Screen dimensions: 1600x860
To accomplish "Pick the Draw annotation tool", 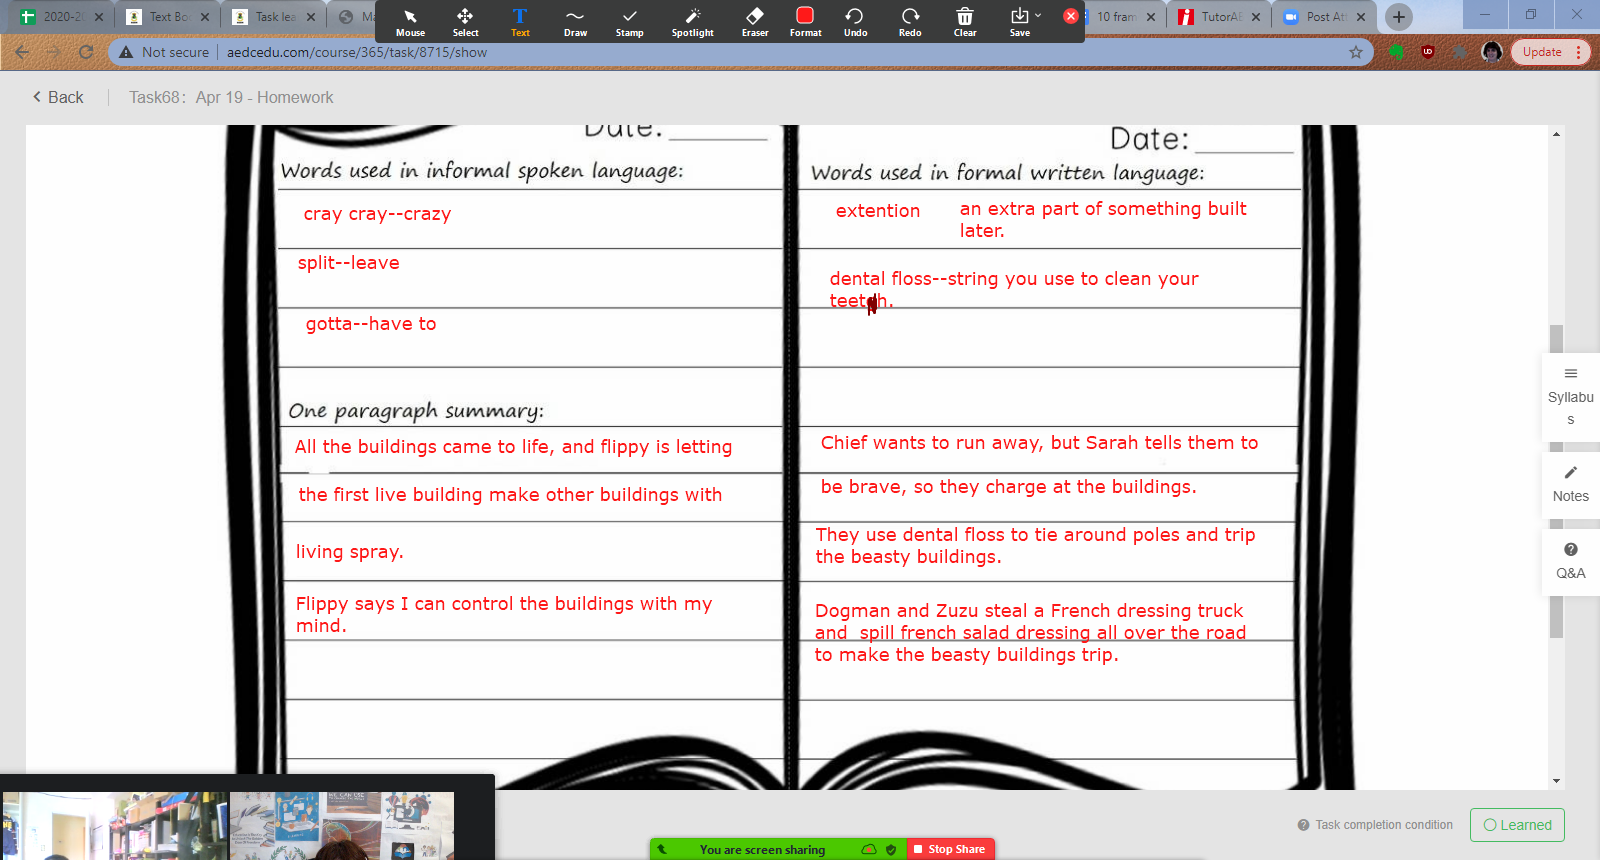I will click(x=575, y=22).
